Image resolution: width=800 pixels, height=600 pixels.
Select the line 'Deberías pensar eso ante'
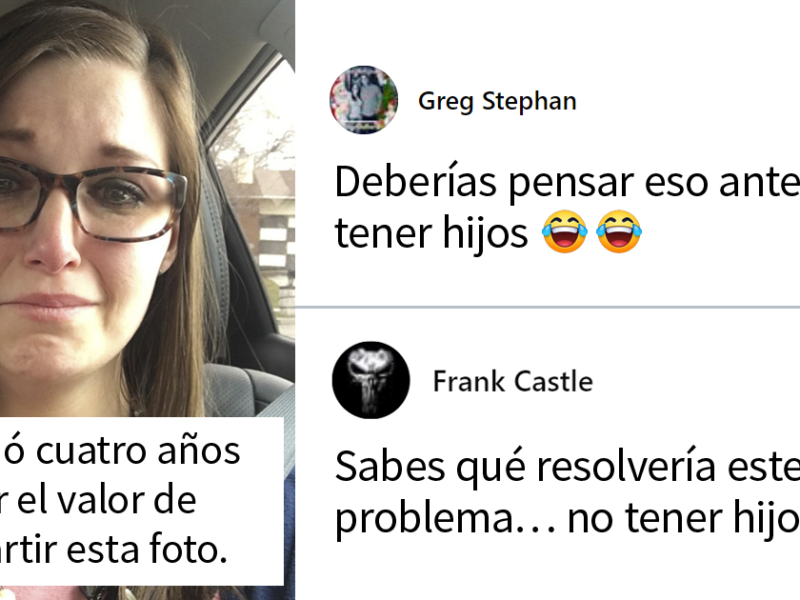click(x=567, y=182)
